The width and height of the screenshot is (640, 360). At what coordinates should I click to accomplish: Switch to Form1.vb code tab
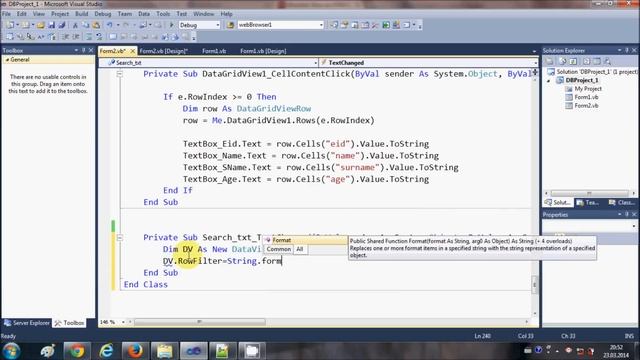point(214,51)
